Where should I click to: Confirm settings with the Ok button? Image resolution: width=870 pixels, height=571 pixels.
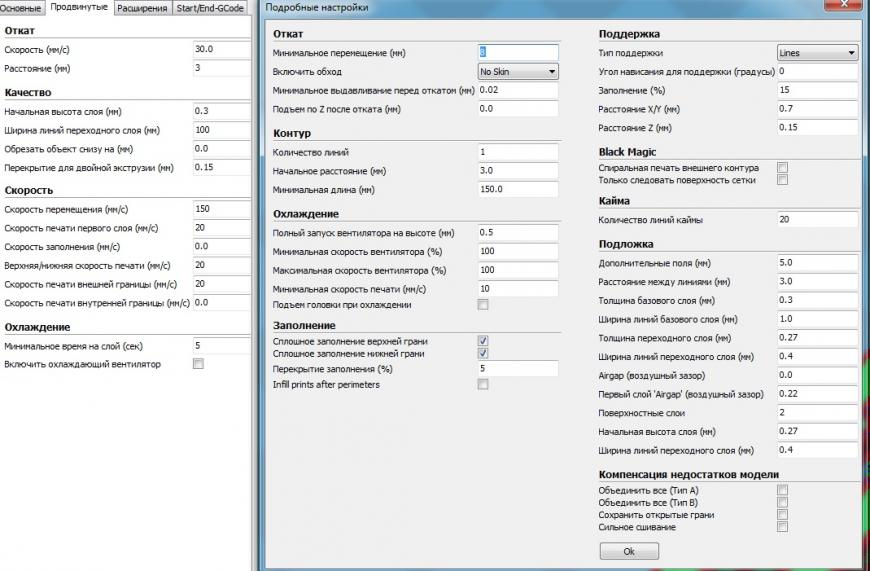[x=629, y=551]
